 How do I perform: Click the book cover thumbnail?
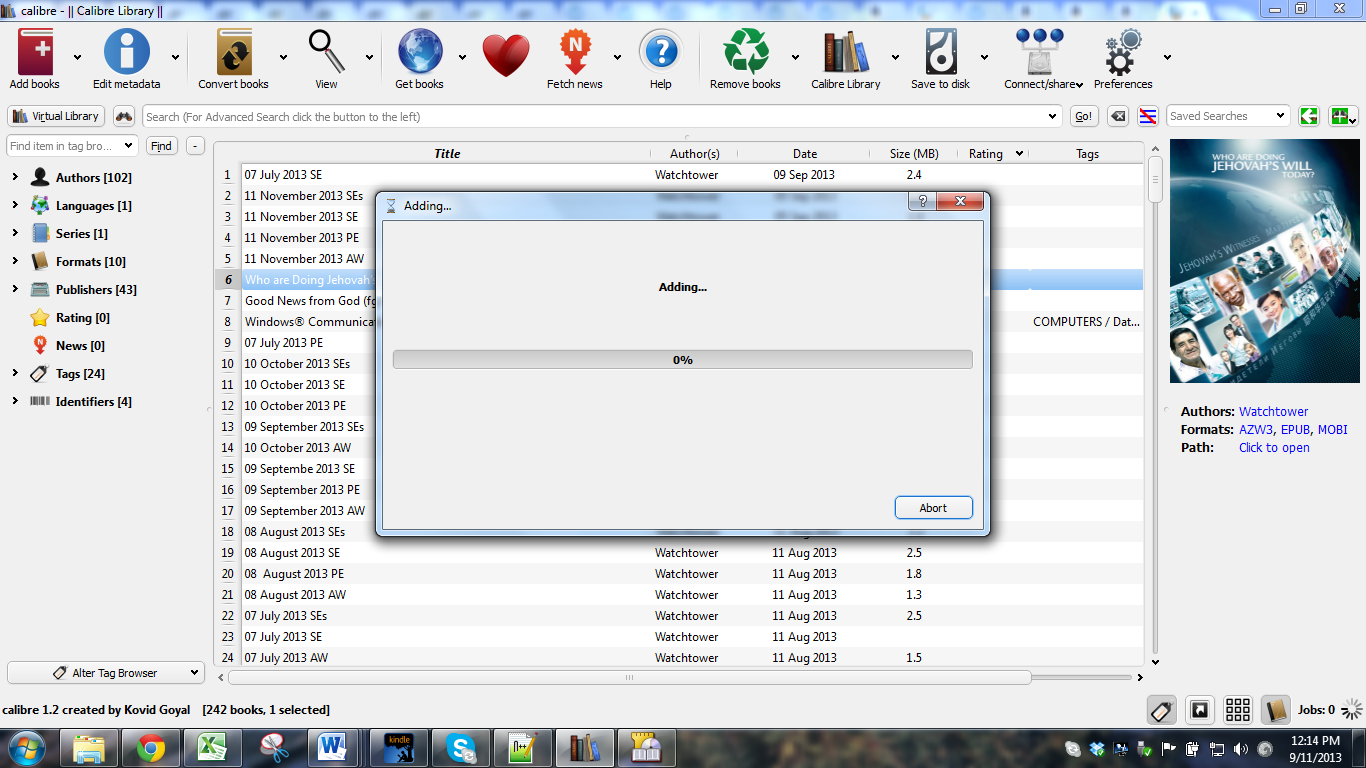click(1265, 260)
